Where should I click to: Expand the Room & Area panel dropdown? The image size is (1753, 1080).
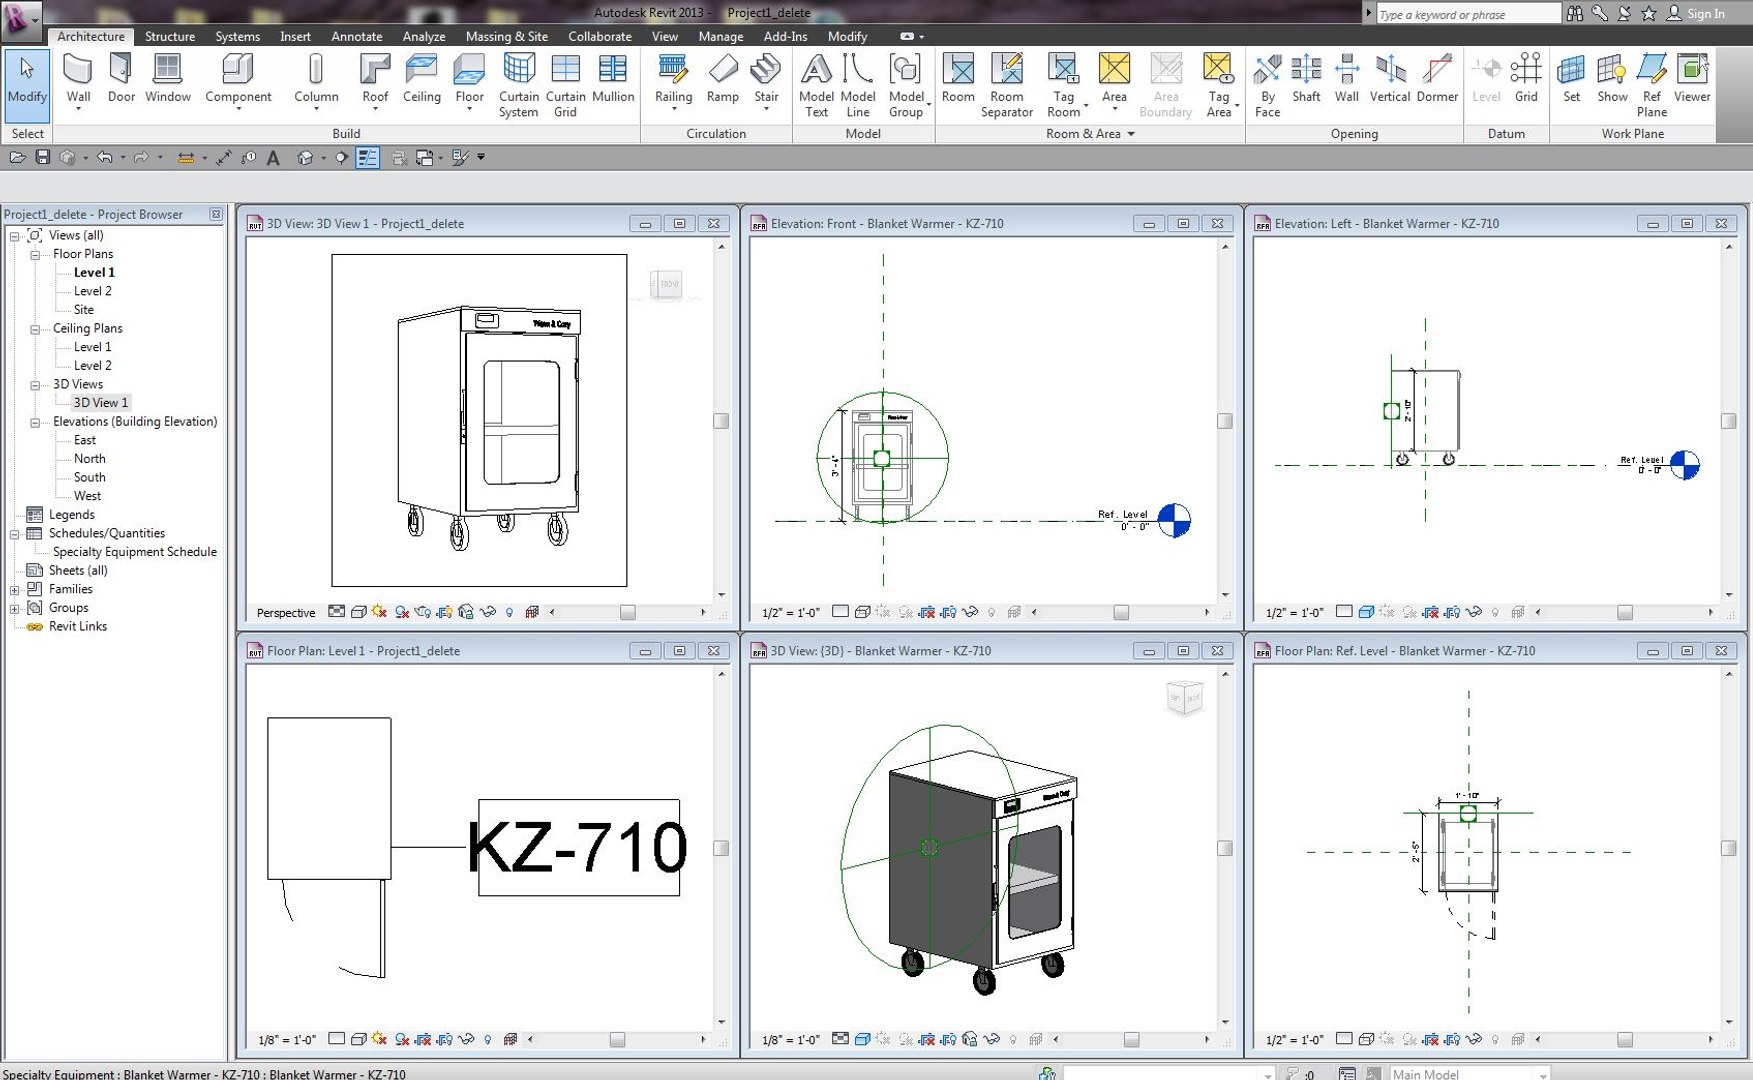point(1131,134)
